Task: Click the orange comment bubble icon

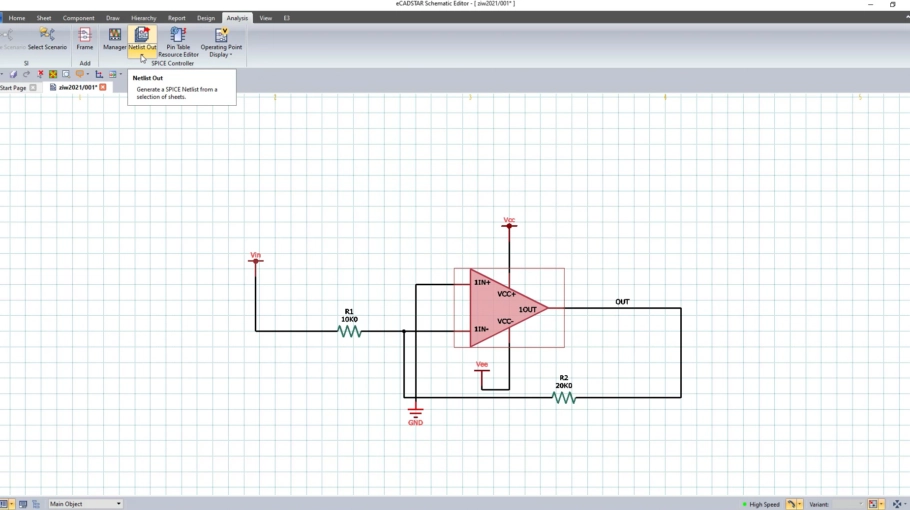Action: [80, 74]
